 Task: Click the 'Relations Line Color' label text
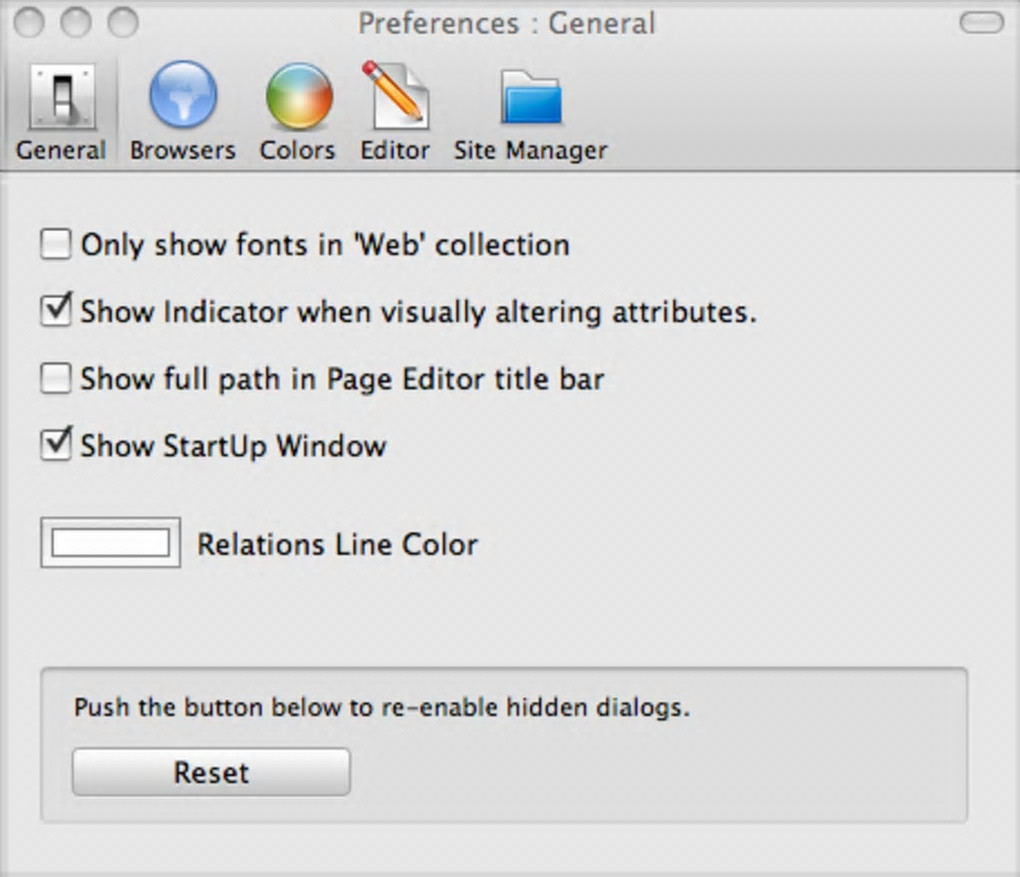[x=337, y=545]
